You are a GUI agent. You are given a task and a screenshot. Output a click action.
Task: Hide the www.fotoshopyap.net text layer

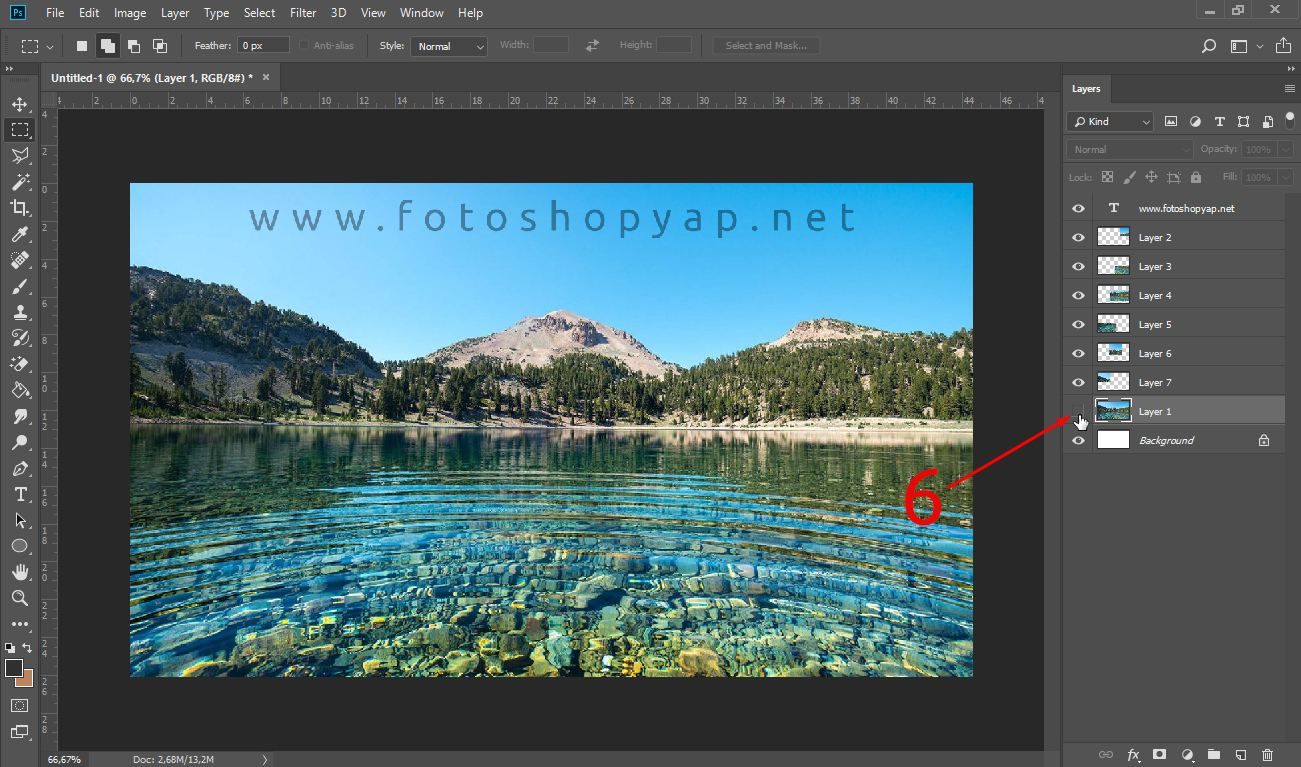1078,209
